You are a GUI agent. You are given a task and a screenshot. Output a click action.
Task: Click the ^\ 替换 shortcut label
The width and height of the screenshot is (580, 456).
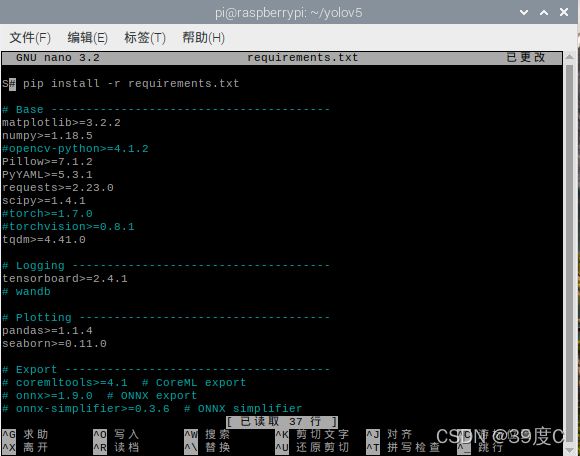tap(207, 448)
